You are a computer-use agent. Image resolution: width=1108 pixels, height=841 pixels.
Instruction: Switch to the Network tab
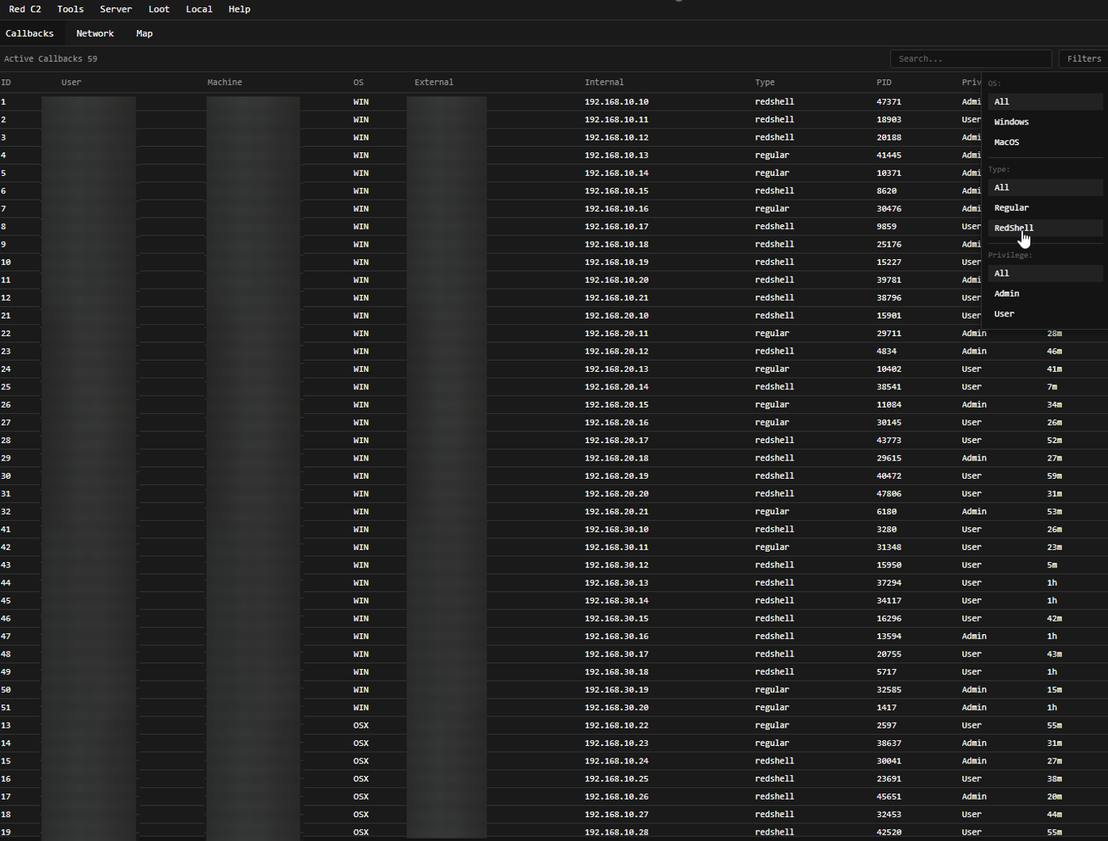95,33
